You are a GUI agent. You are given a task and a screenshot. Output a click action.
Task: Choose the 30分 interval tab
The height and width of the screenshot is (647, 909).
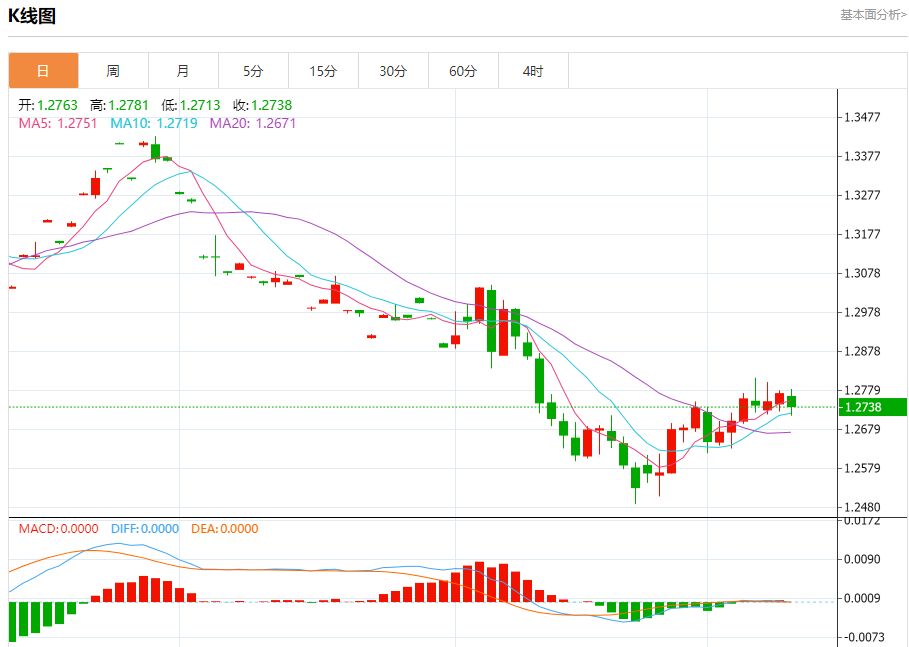[394, 71]
